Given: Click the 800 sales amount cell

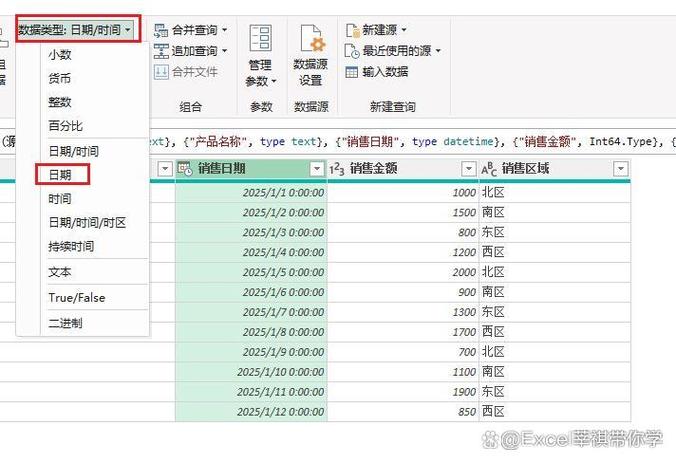Looking at the screenshot, I should point(403,232).
